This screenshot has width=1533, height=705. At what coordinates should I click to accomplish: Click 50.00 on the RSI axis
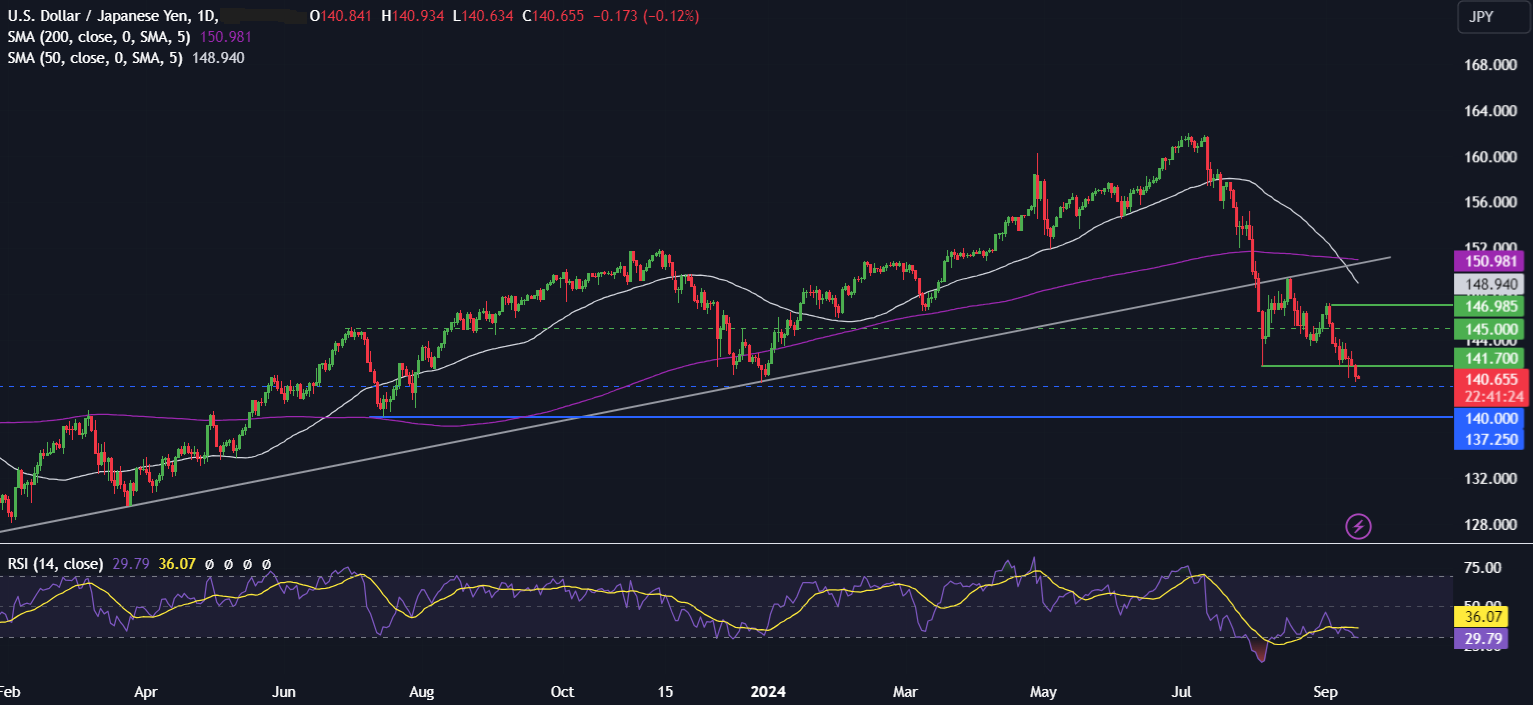[x=1481, y=606]
